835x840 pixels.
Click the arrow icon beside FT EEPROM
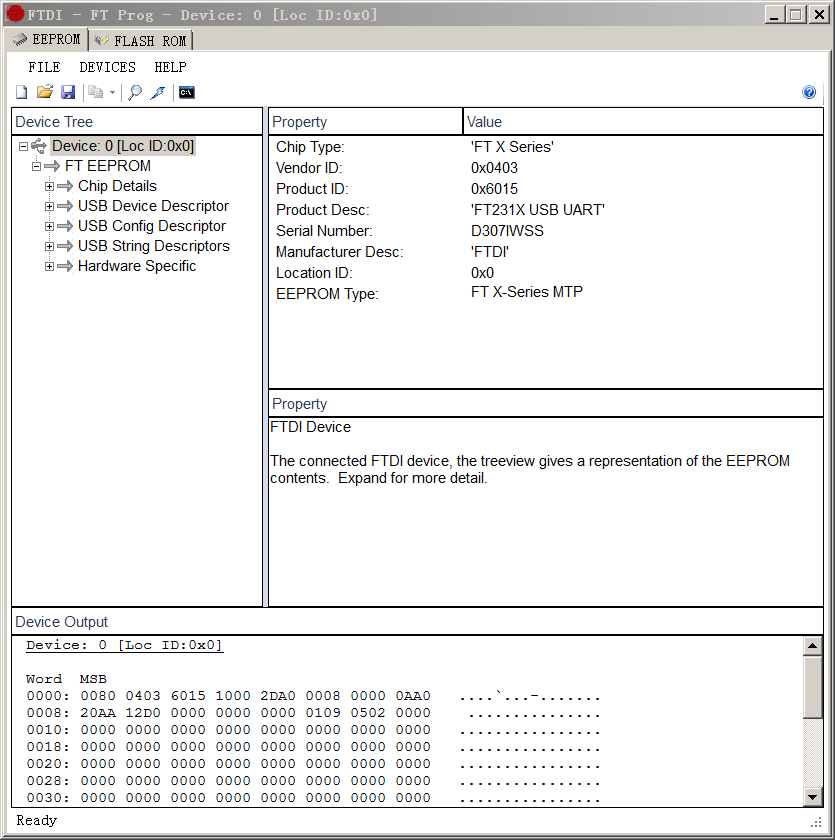(52, 166)
